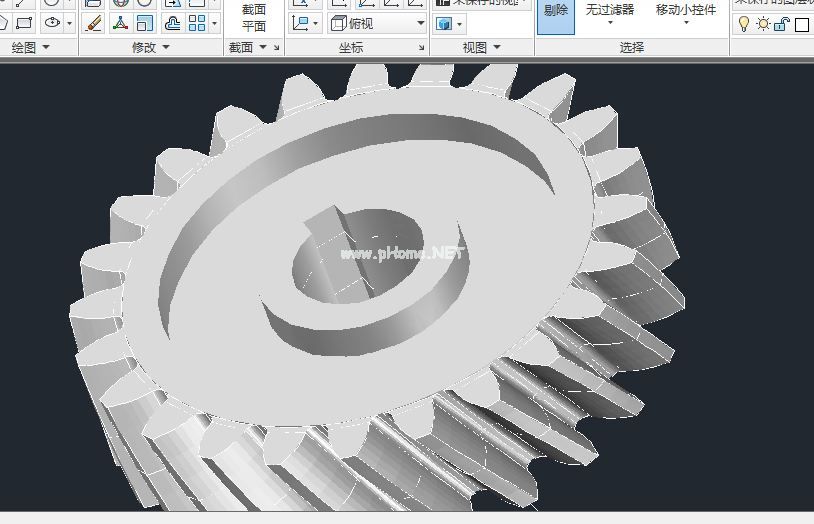This screenshot has height=524, width=814.
Task: Open the 无过滤器 filter menu
Action: coord(610,13)
